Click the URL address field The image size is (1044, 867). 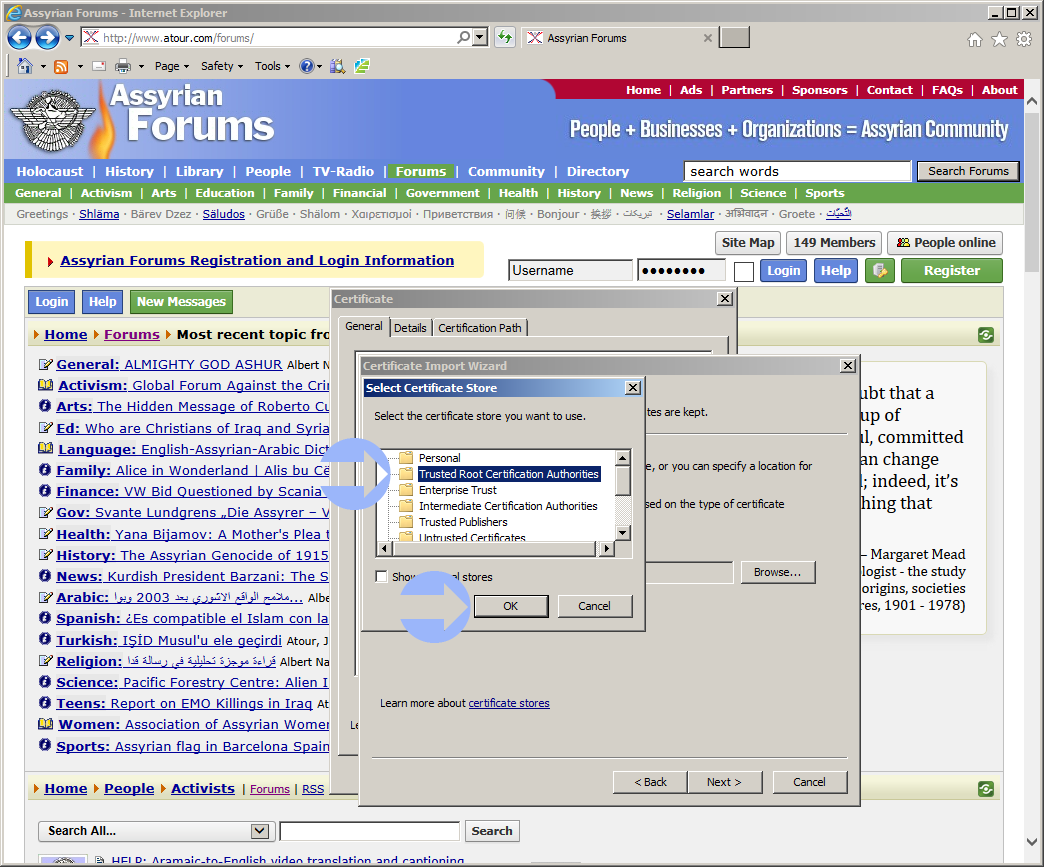coord(278,38)
